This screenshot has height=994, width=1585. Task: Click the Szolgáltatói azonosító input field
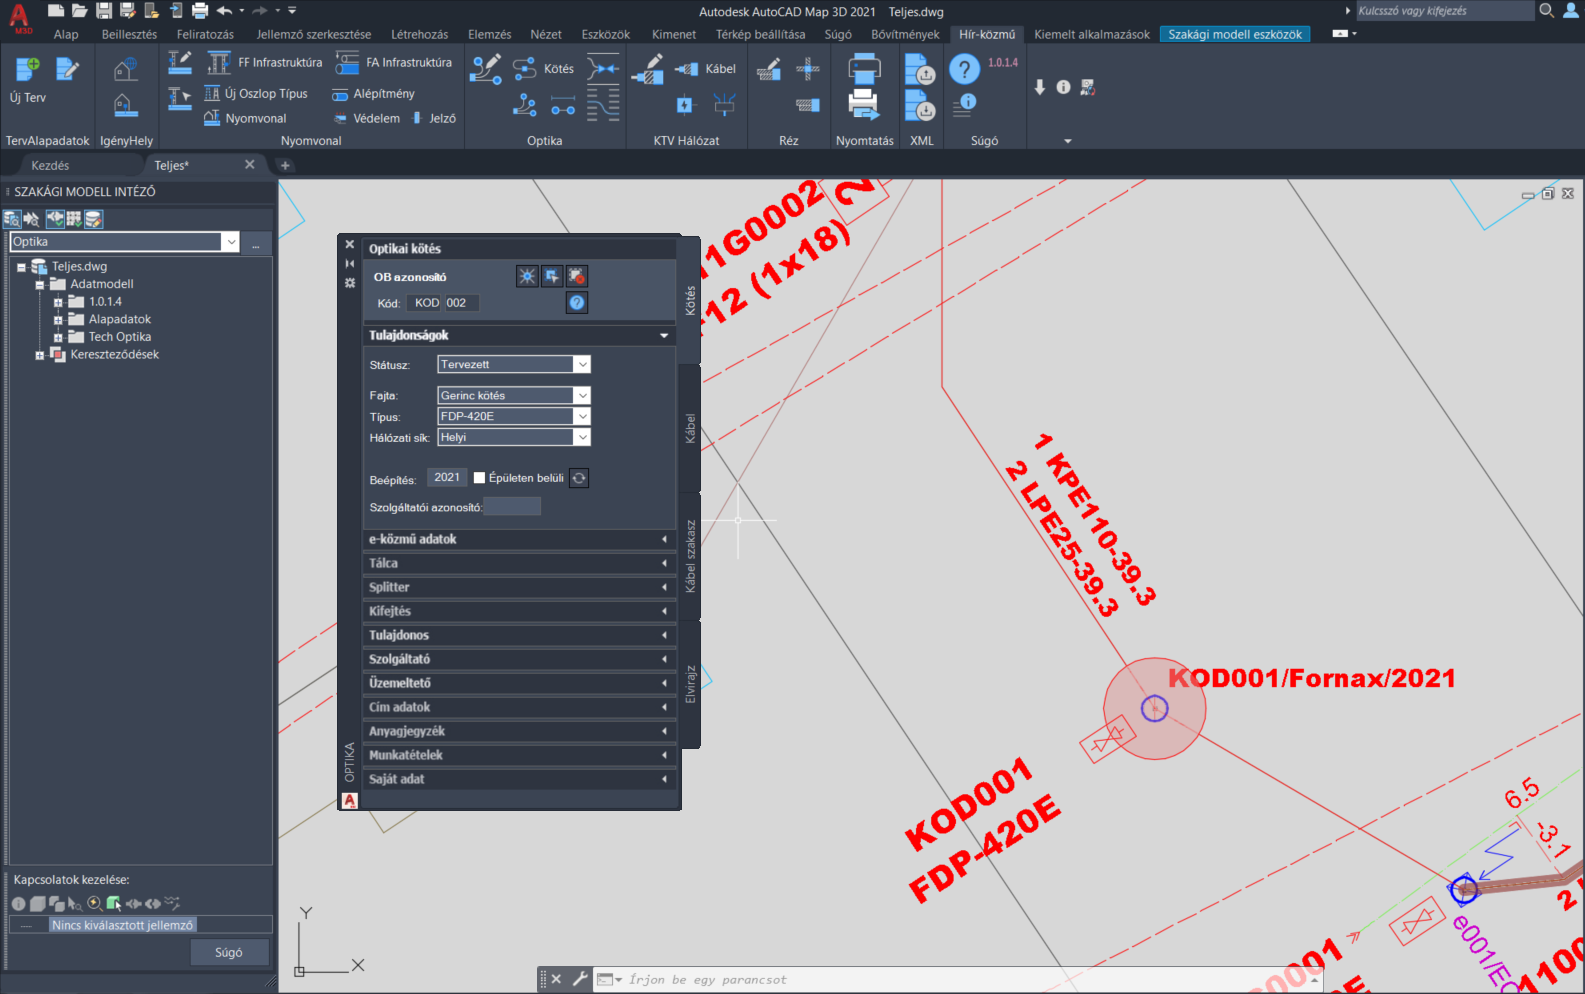512,507
